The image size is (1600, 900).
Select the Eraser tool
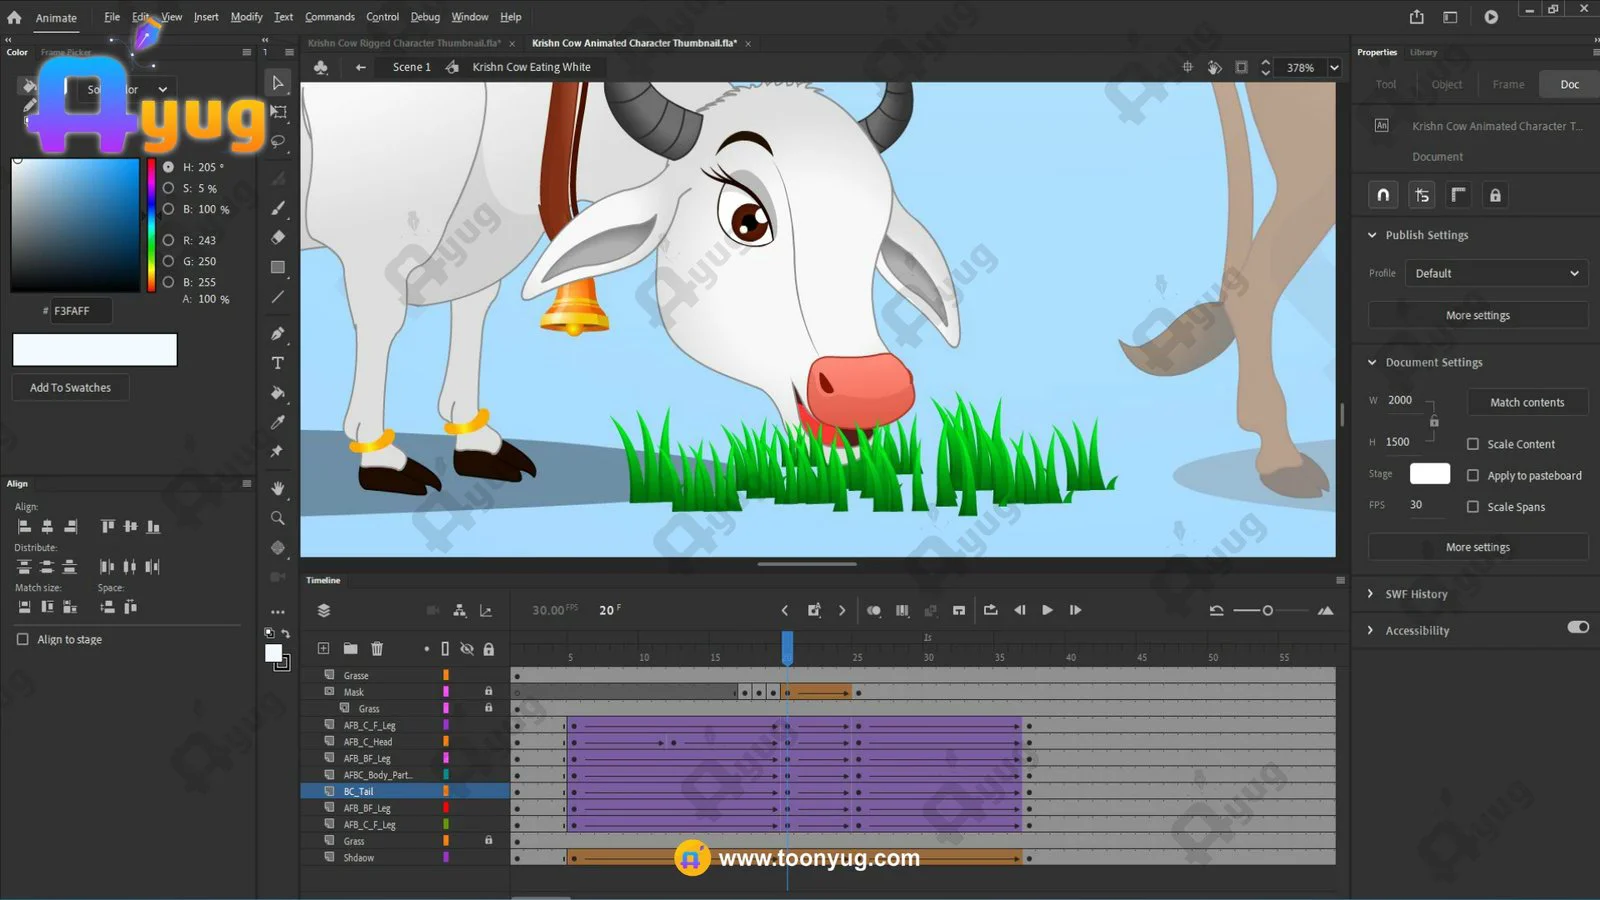pyautogui.click(x=278, y=237)
